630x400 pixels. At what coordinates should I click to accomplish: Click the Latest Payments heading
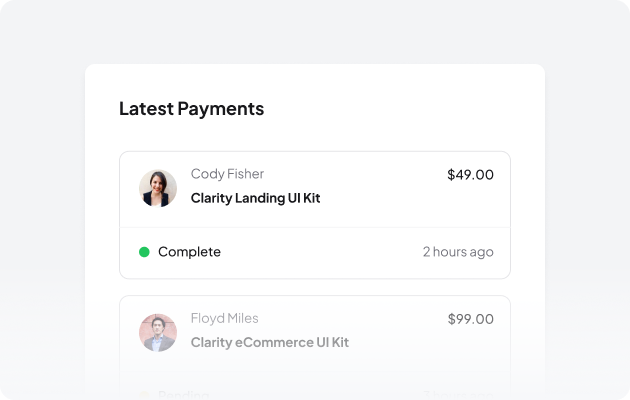(x=191, y=108)
